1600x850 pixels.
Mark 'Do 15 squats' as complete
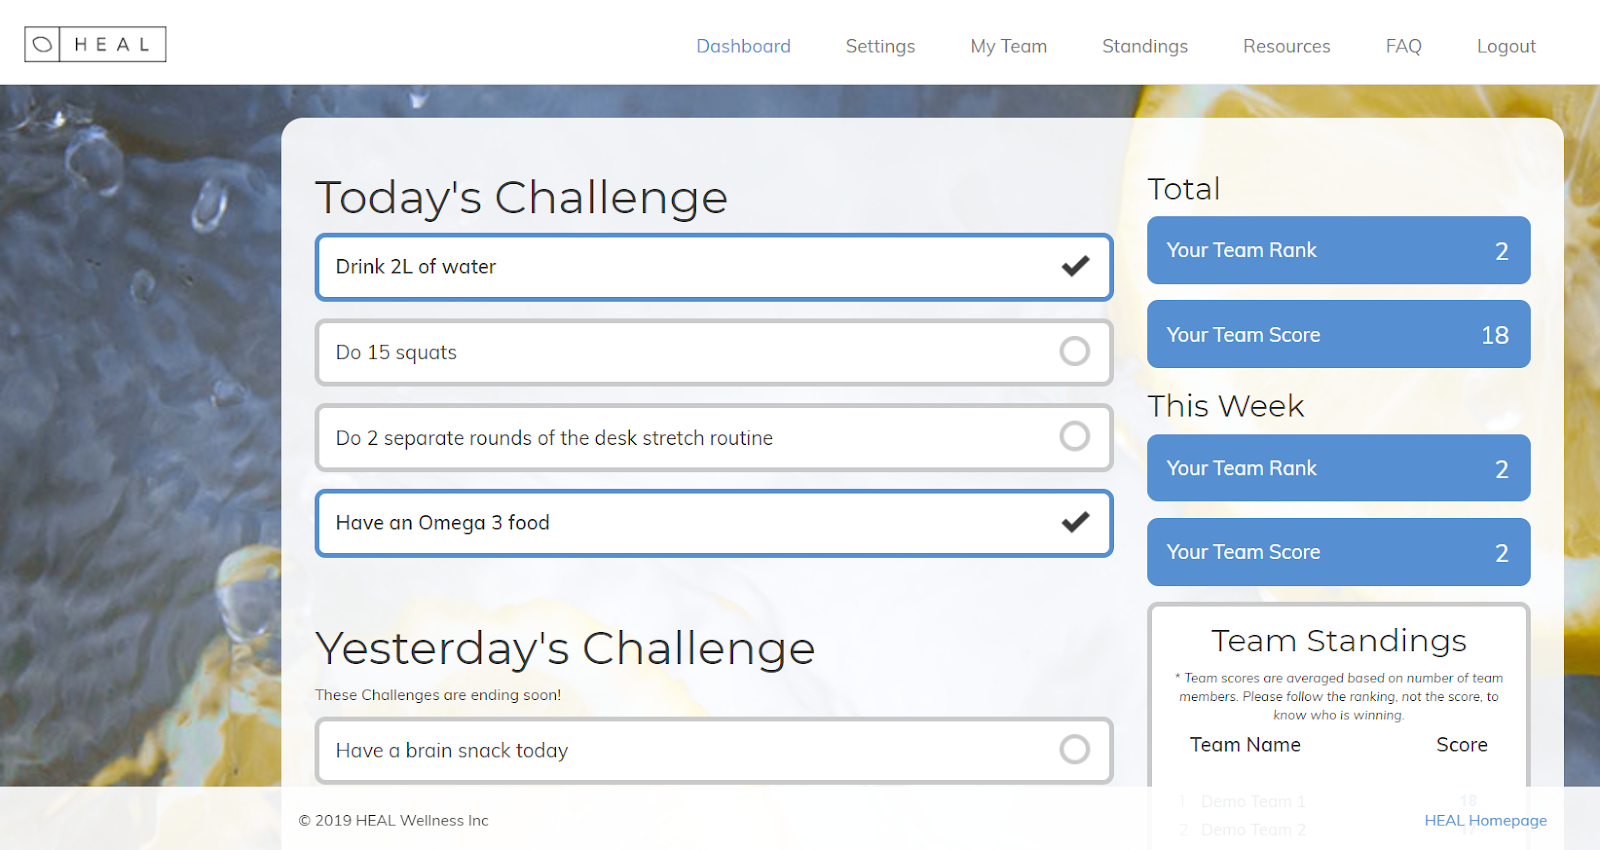point(1075,352)
